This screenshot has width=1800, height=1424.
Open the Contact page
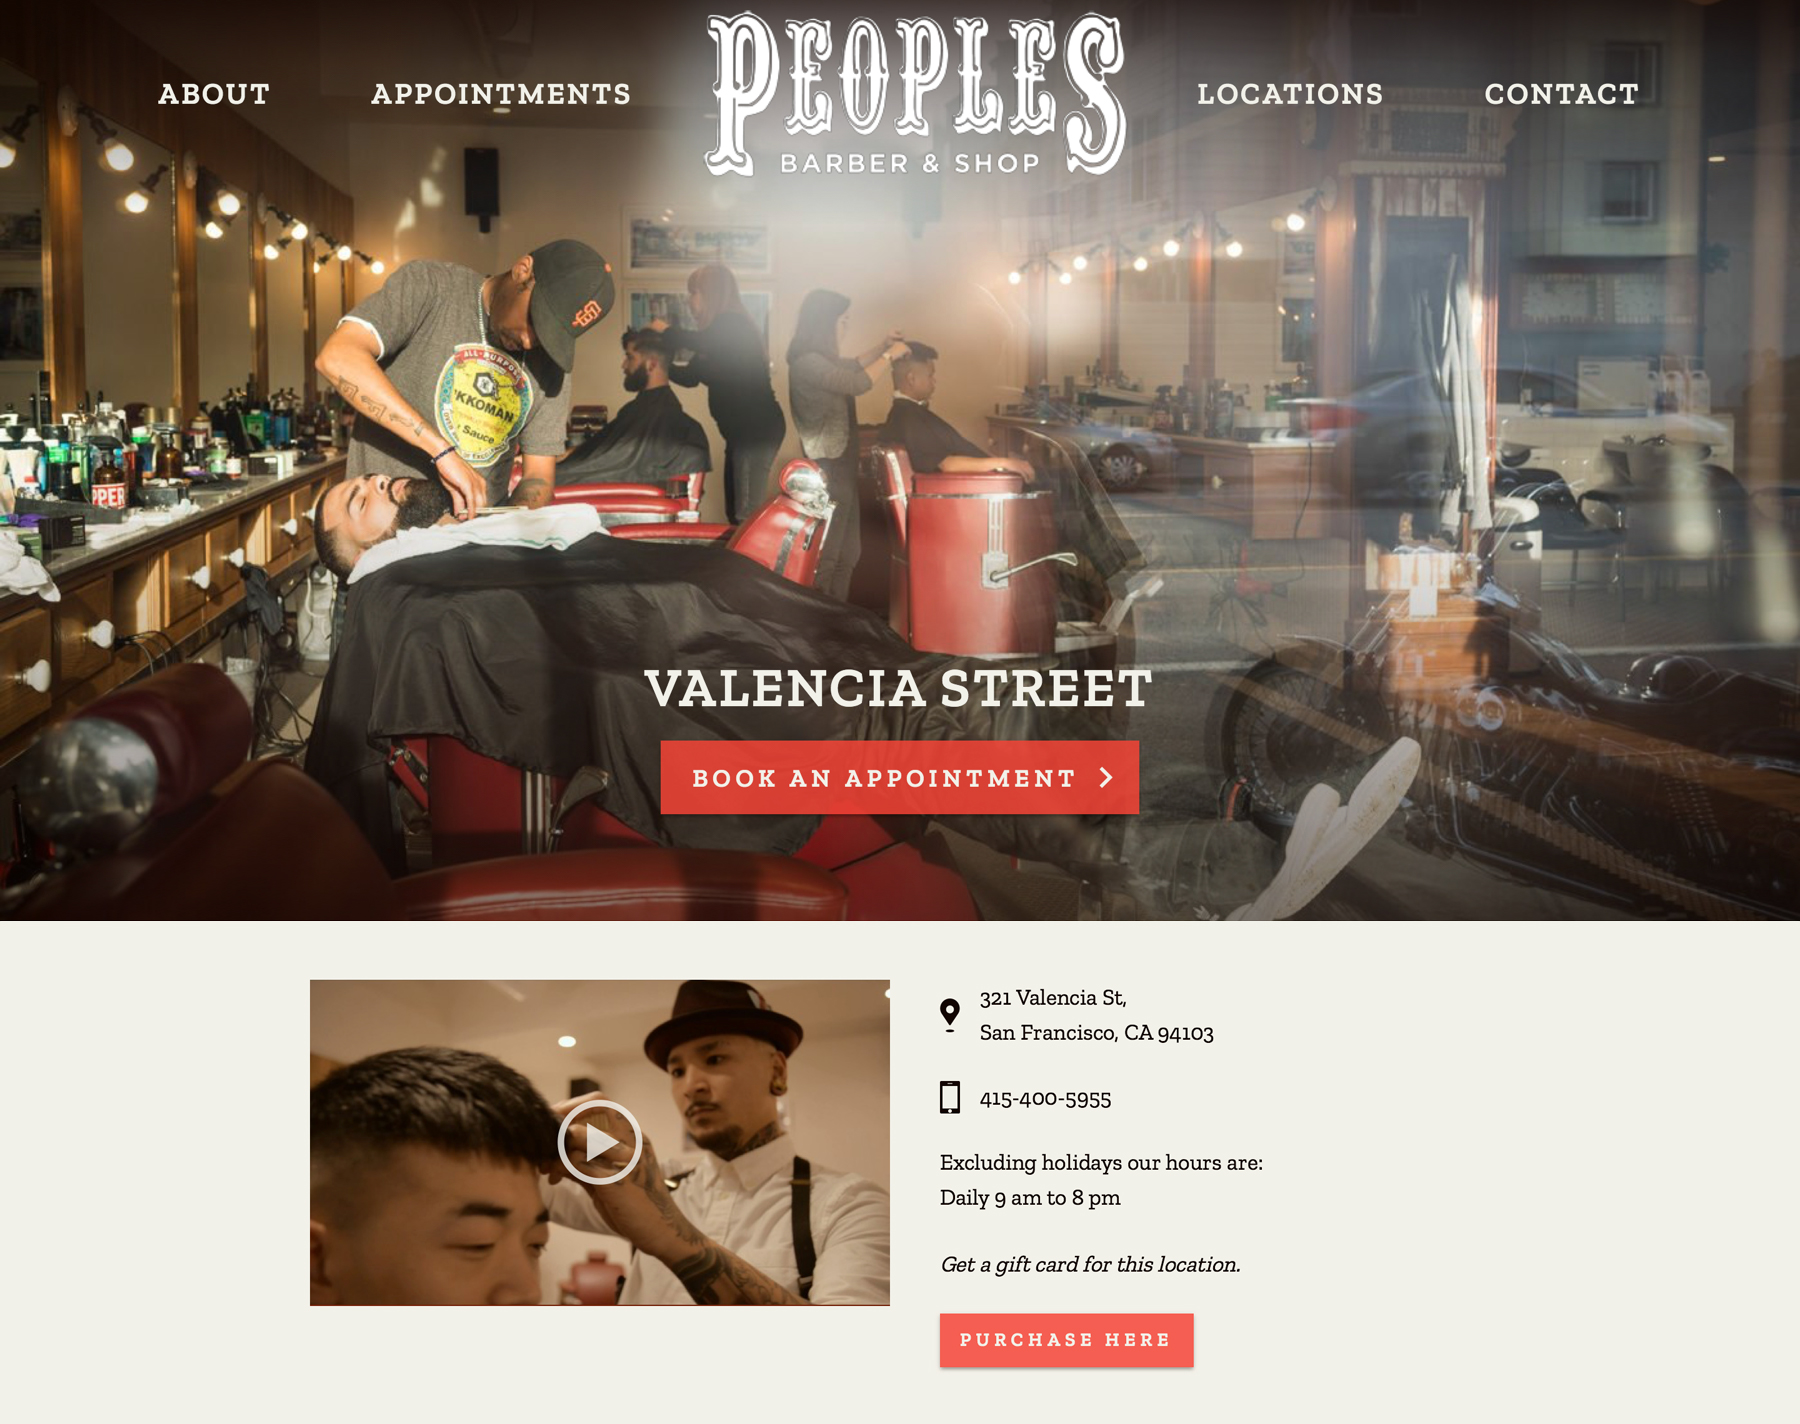pos(1561,94)
